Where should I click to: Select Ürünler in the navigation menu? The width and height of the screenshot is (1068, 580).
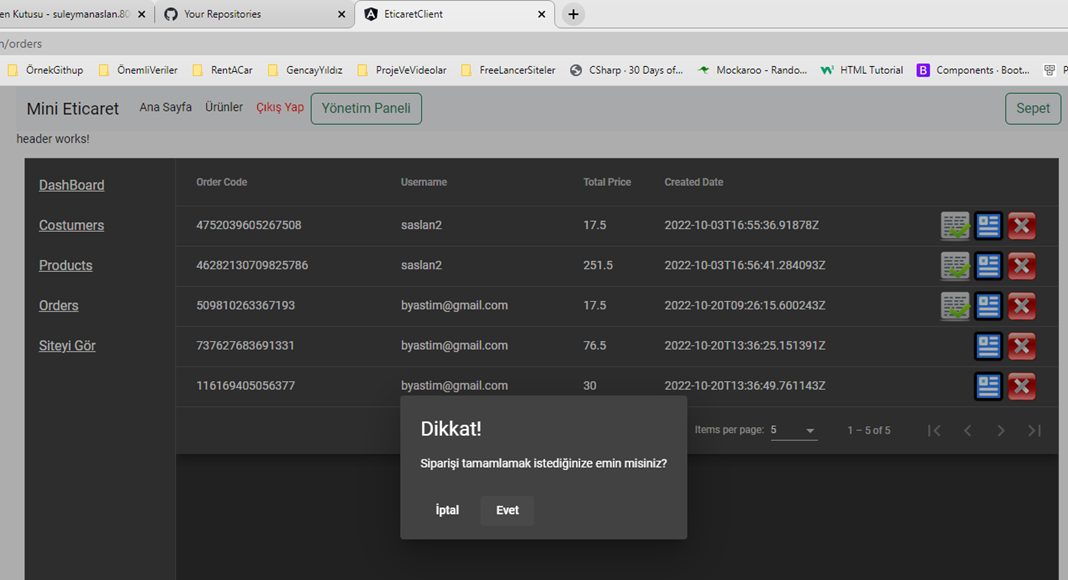[224, 107]
